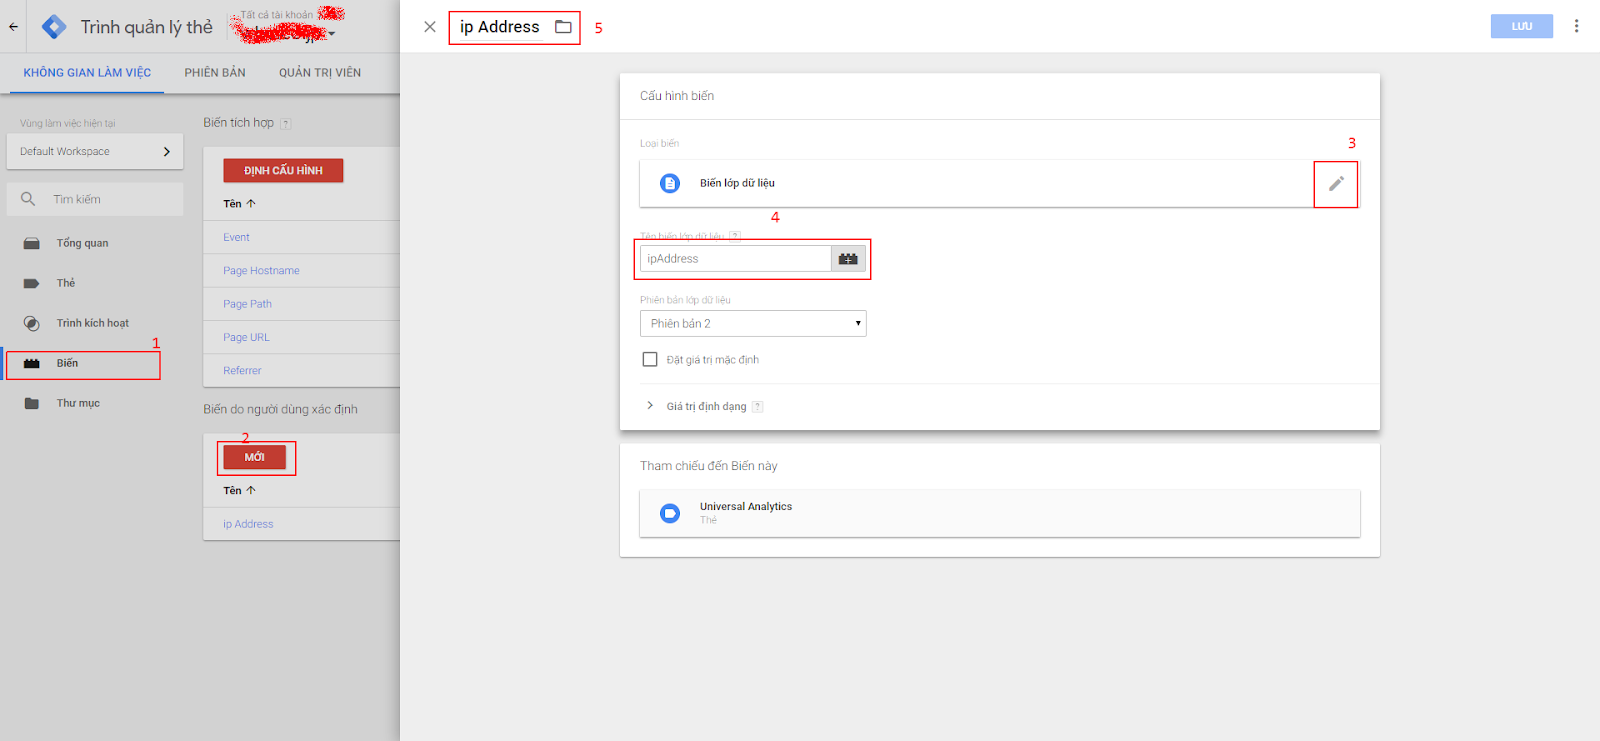
Task: Click the LƯU save button
Action: [1521, 26]
